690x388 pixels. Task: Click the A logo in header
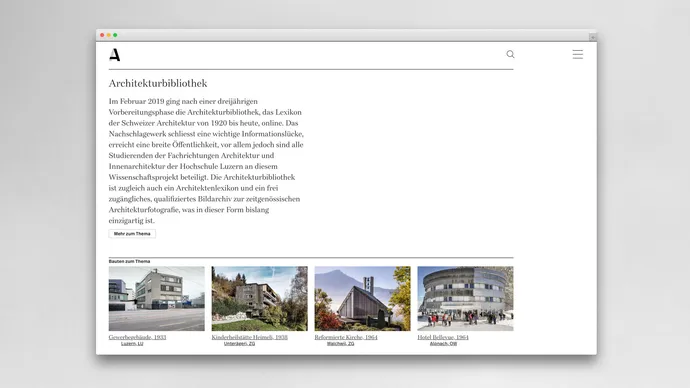pyautogui.click(x=114, y=55)
